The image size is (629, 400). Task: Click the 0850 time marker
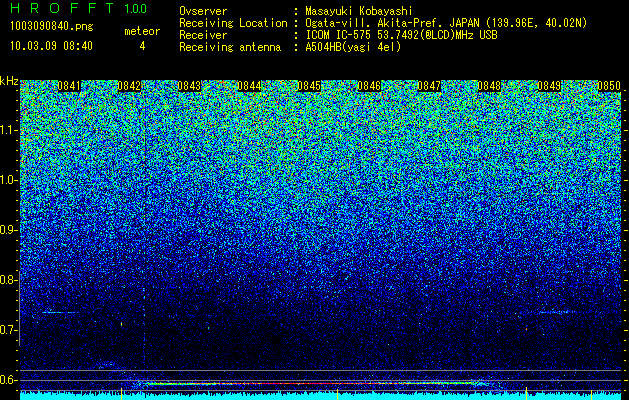pos(609,86)
